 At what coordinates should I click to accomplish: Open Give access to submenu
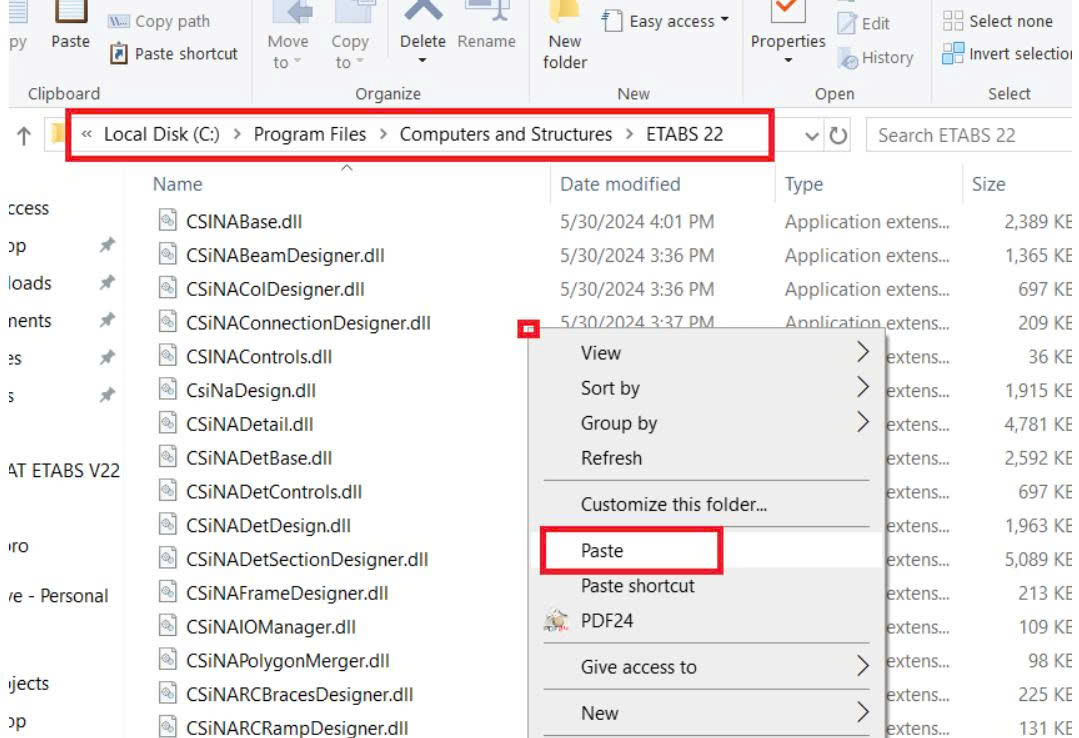pyautogui.click(x=706, y=667)
